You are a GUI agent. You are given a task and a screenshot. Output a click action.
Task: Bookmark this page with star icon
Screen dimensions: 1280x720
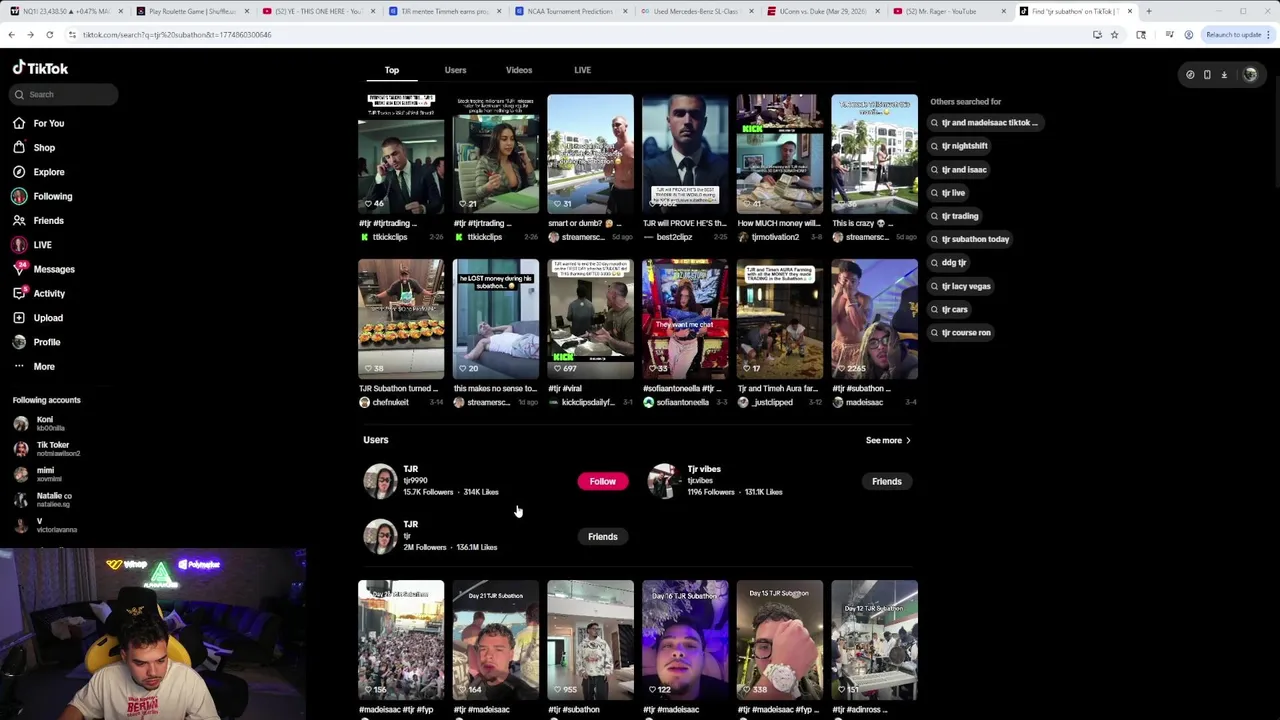tap(1114, 35)
